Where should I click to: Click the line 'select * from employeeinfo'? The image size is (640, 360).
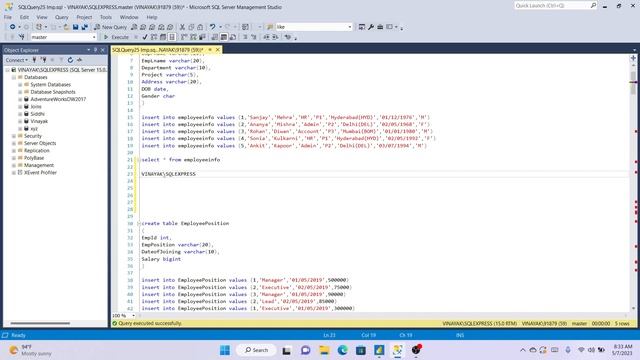[181, 160]
